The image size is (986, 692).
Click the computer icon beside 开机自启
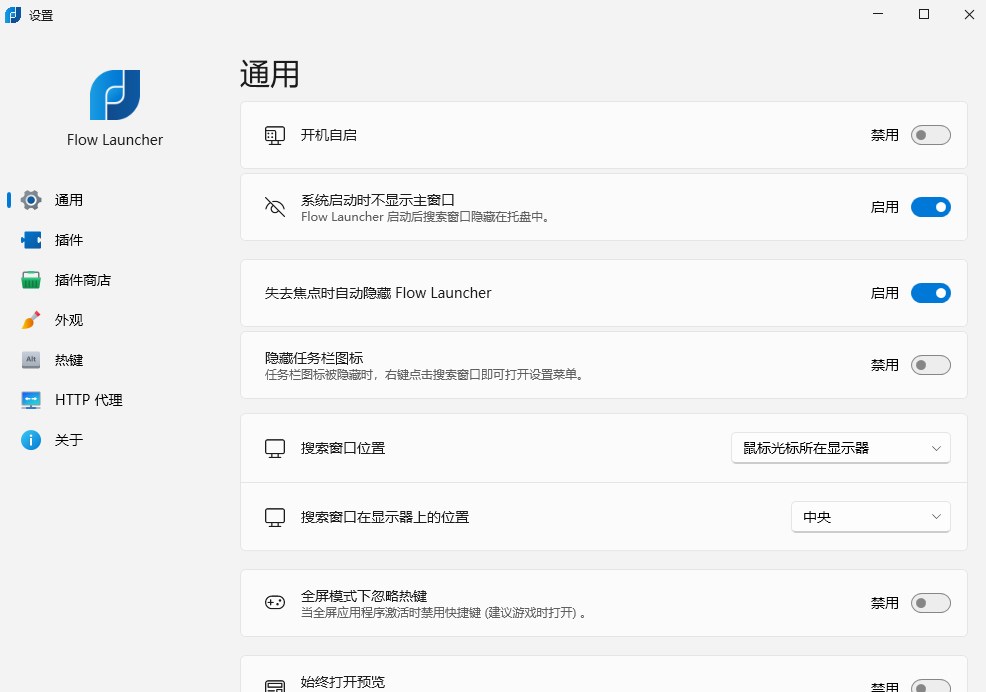[274, 134]
